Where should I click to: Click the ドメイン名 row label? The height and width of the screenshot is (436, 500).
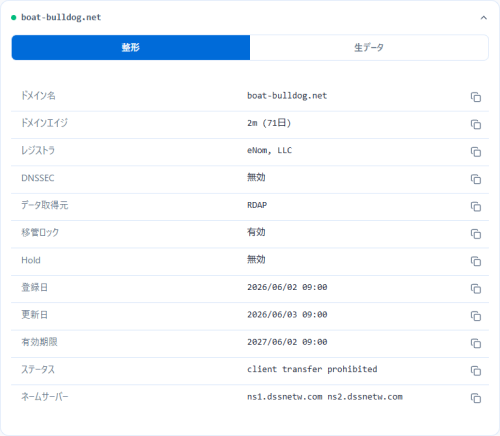[38, 96]
